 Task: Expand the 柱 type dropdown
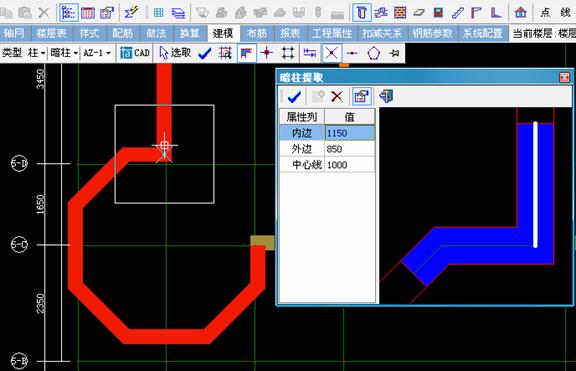tap(36, 53)
